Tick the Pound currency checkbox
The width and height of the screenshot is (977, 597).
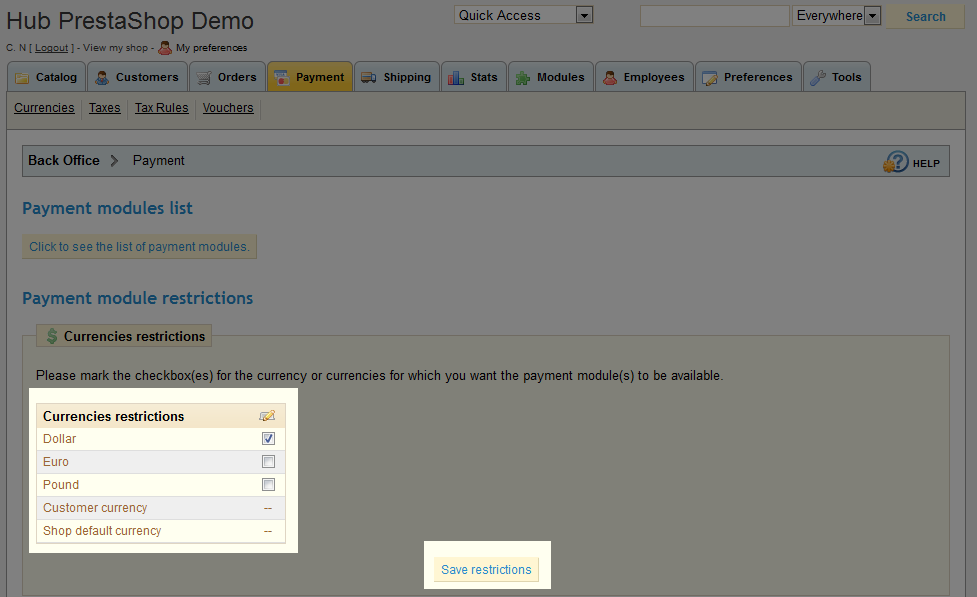268,485
